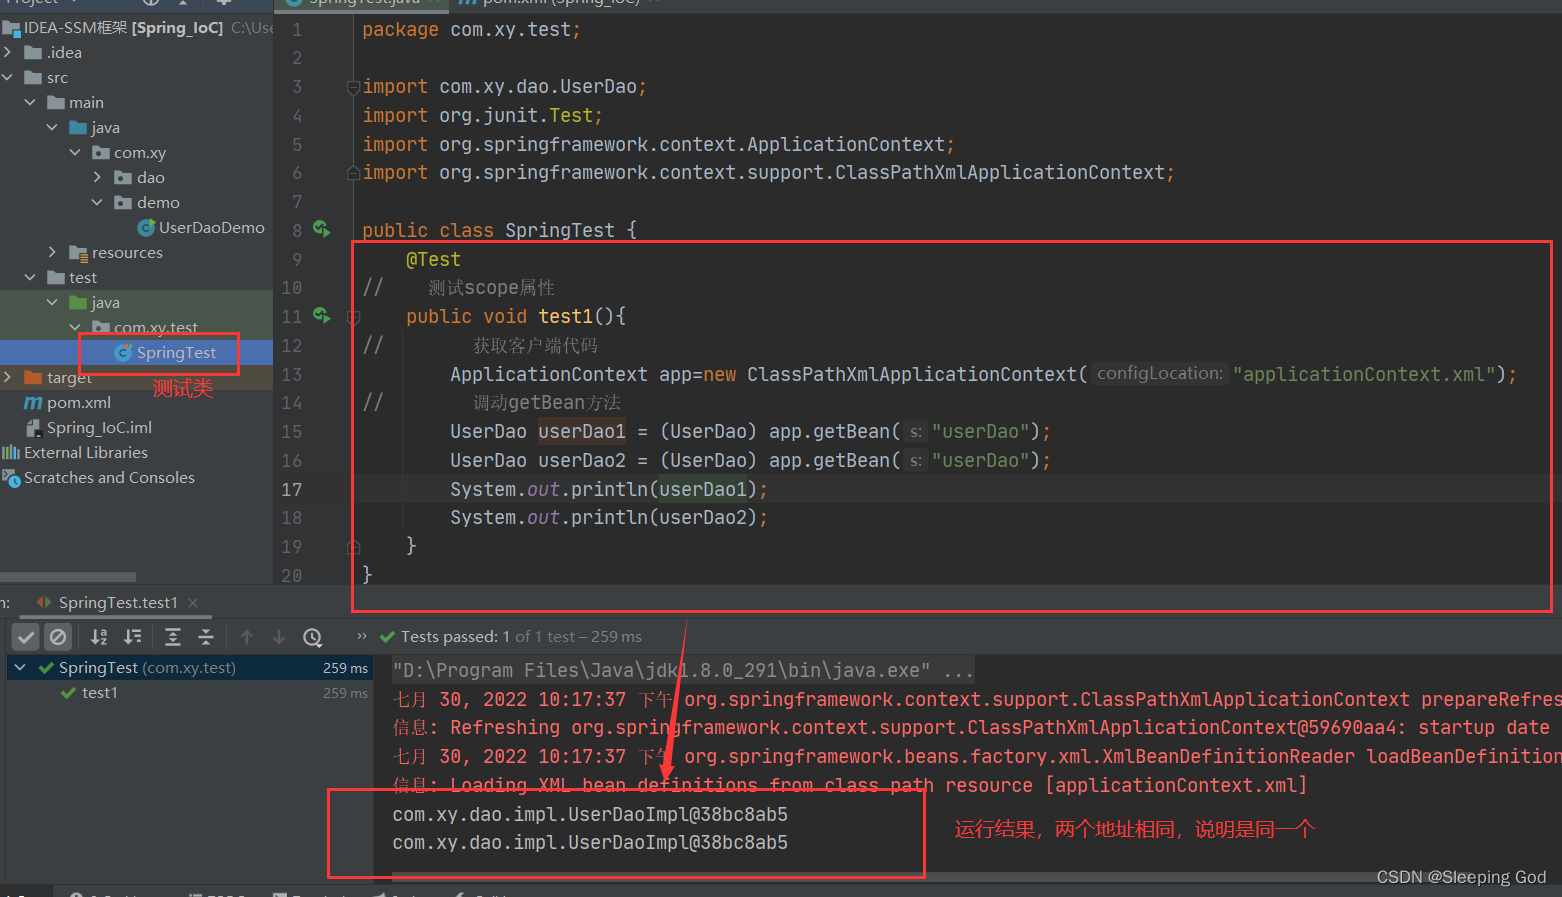The height and width of the screenshot is (897, 1562).
Task: Select External Libraries in project tree
Action: tap(85, 453)
